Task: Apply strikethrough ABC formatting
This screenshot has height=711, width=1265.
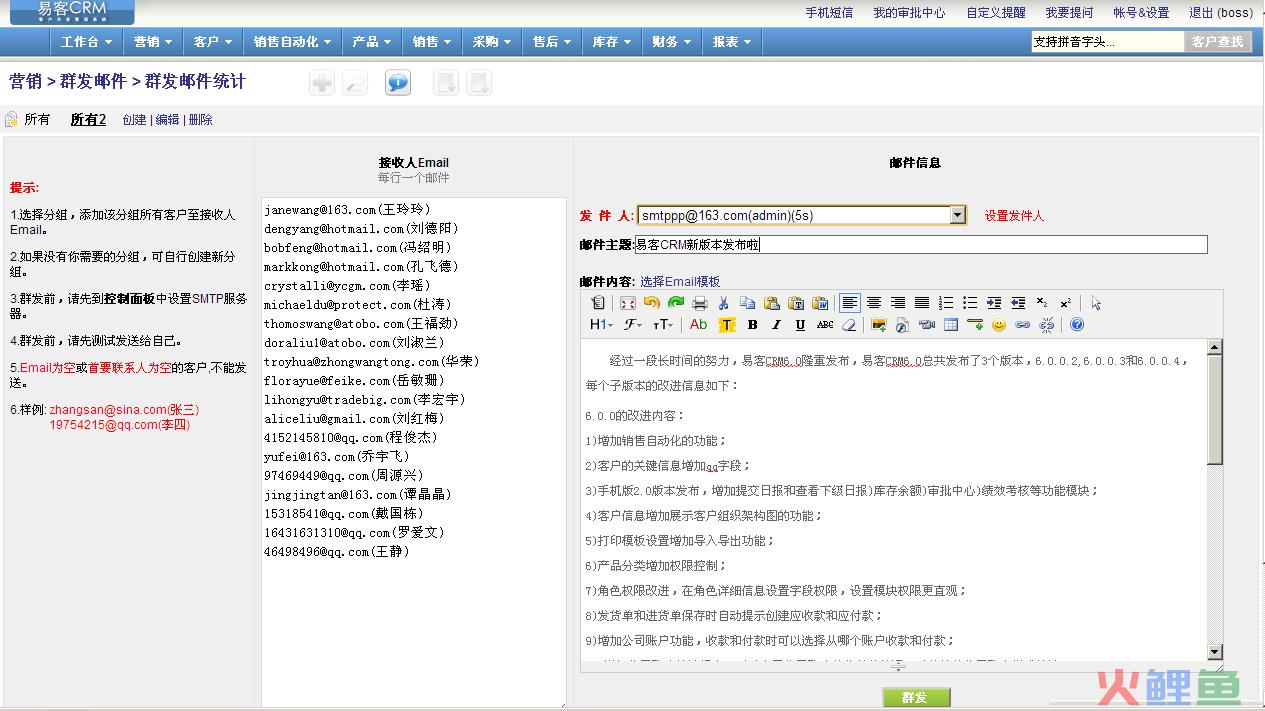Action: coord(825,325)
